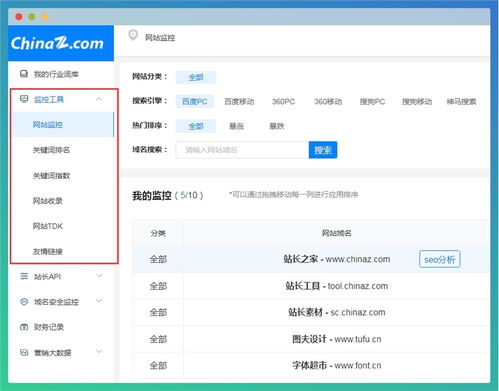This screenshot has height=391, width=499.
Task: Click the location pin icon beside 网站监控 title
Action: pos(133,35)
